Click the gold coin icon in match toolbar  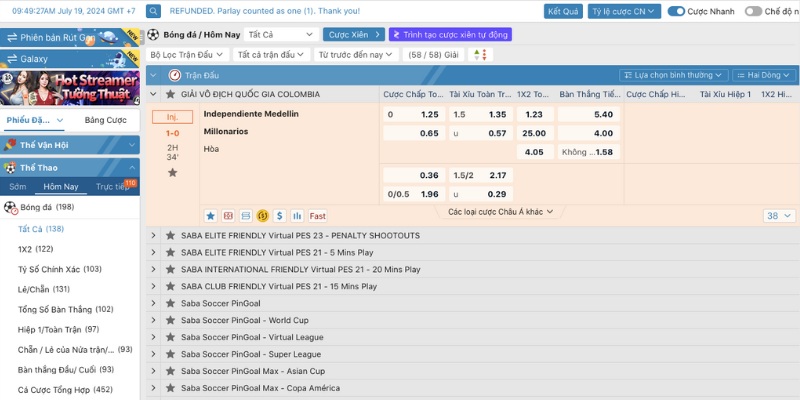[262, 215]
